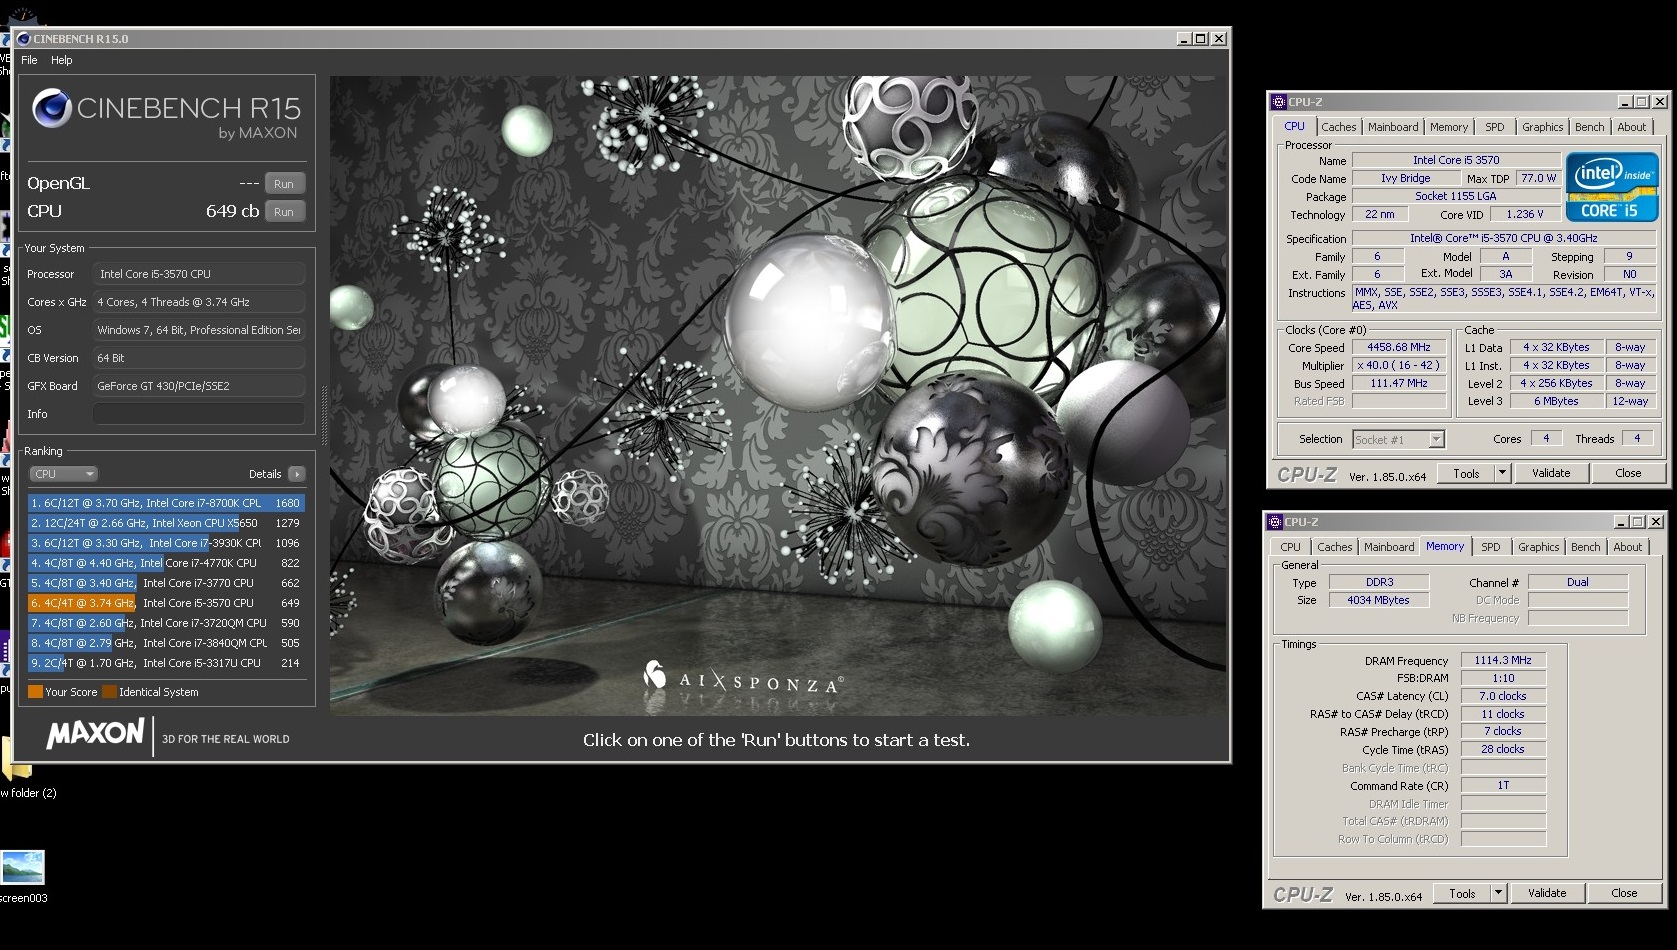This screenshot has height=950, width=1677.
Task: Click the upper CPU-Z title bar icon
Action: [1278, 102]
